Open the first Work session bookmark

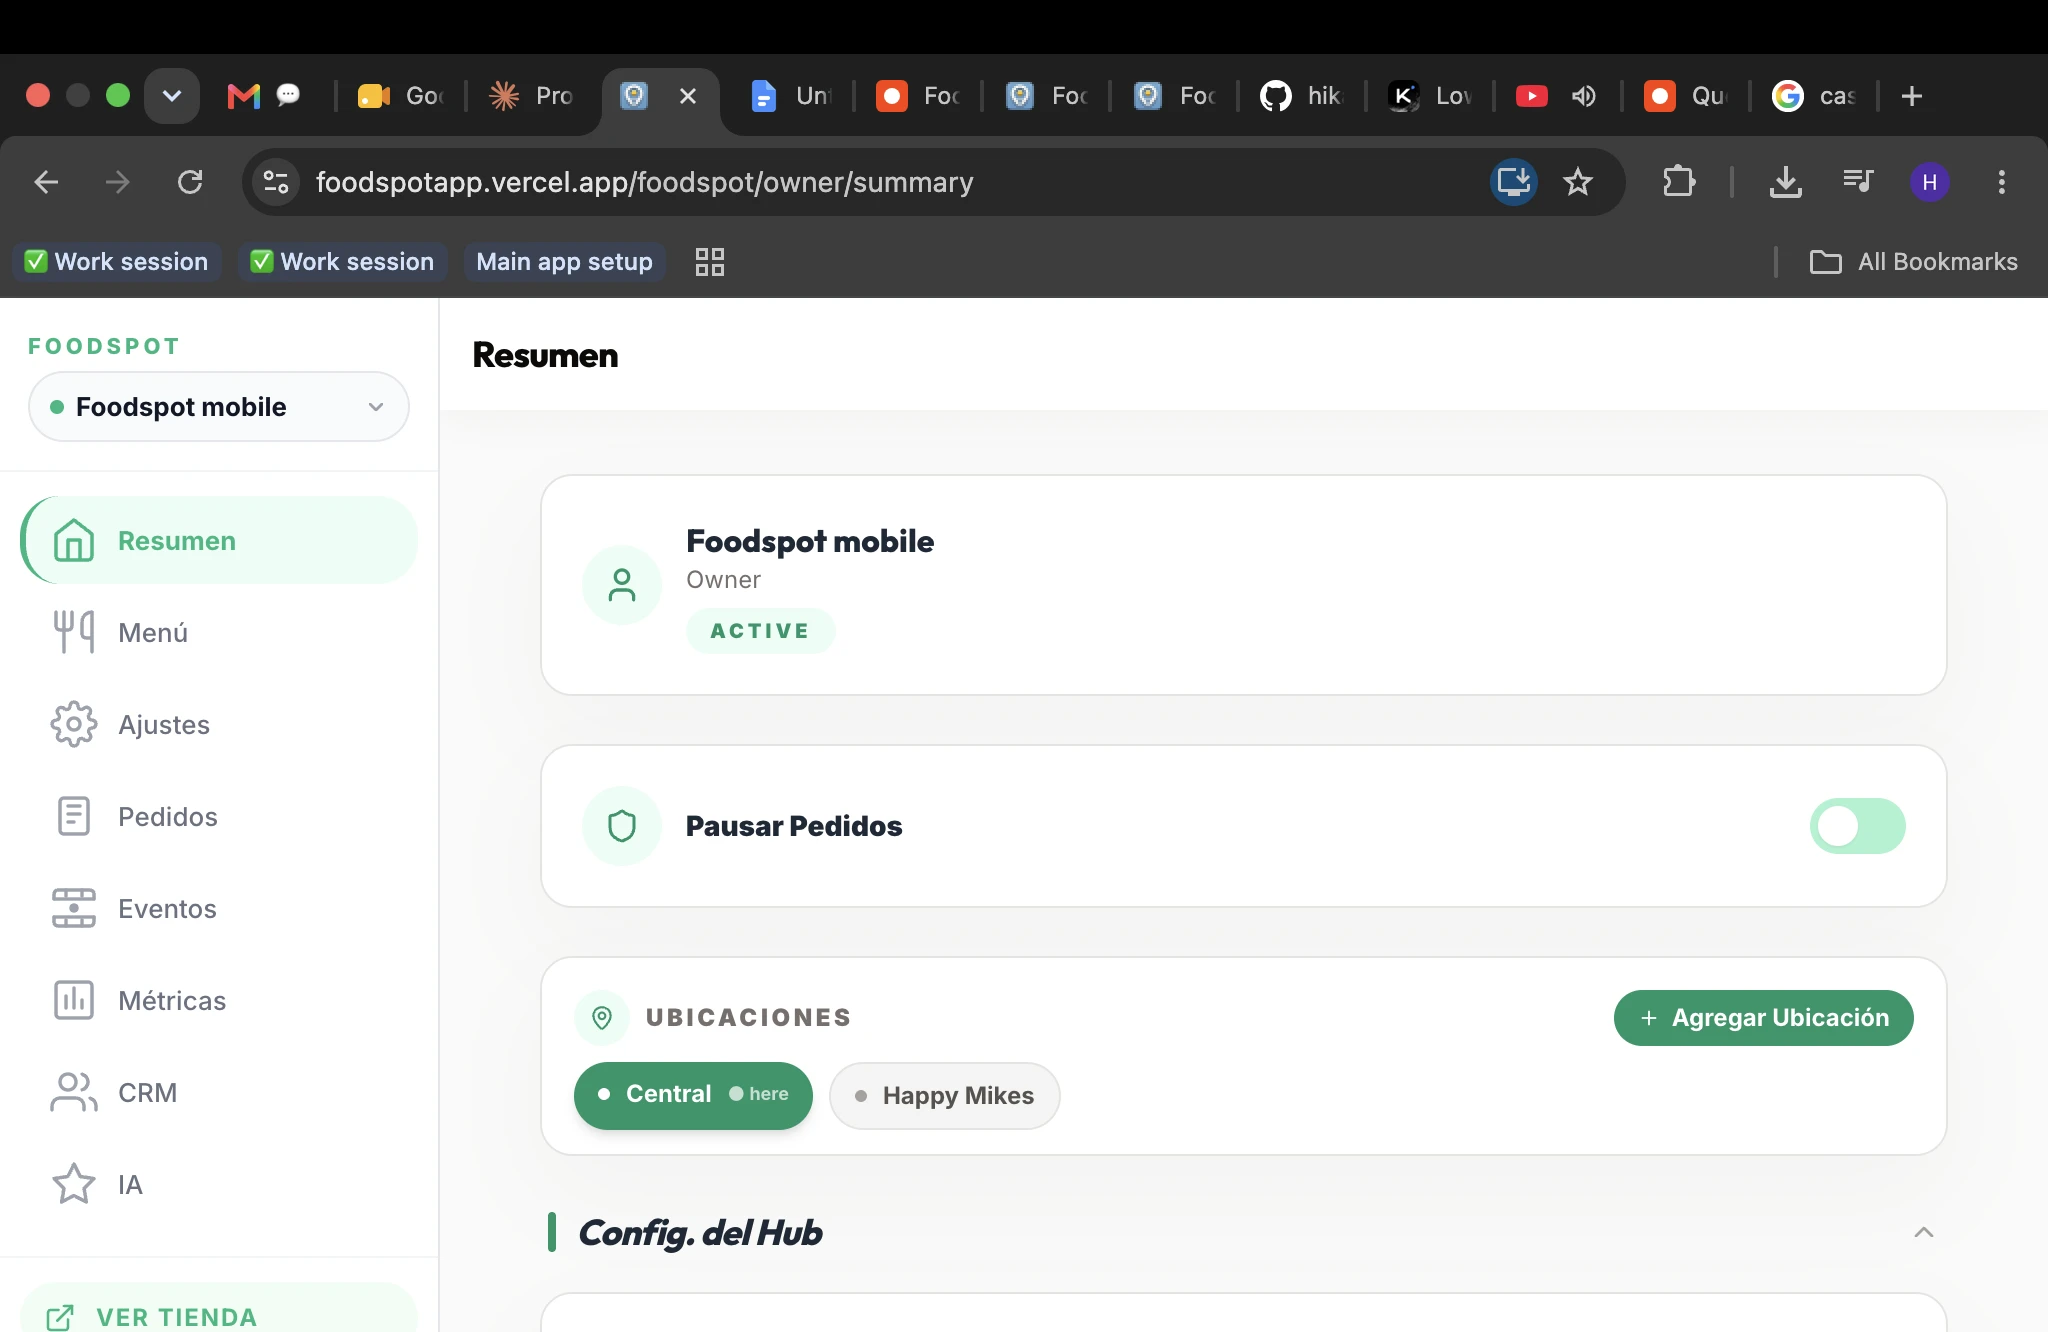pyautogui.click(x=116, y=262)
